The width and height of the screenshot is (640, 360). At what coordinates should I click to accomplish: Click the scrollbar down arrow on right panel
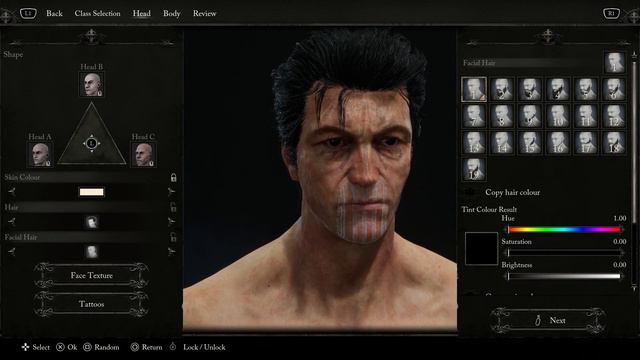(x=634, y=289)
